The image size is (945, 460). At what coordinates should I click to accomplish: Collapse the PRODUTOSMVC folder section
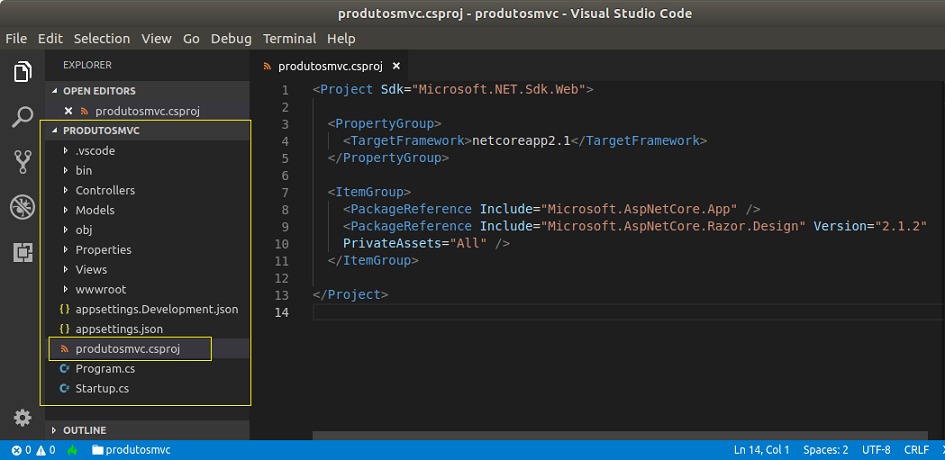tap(55, 131)
